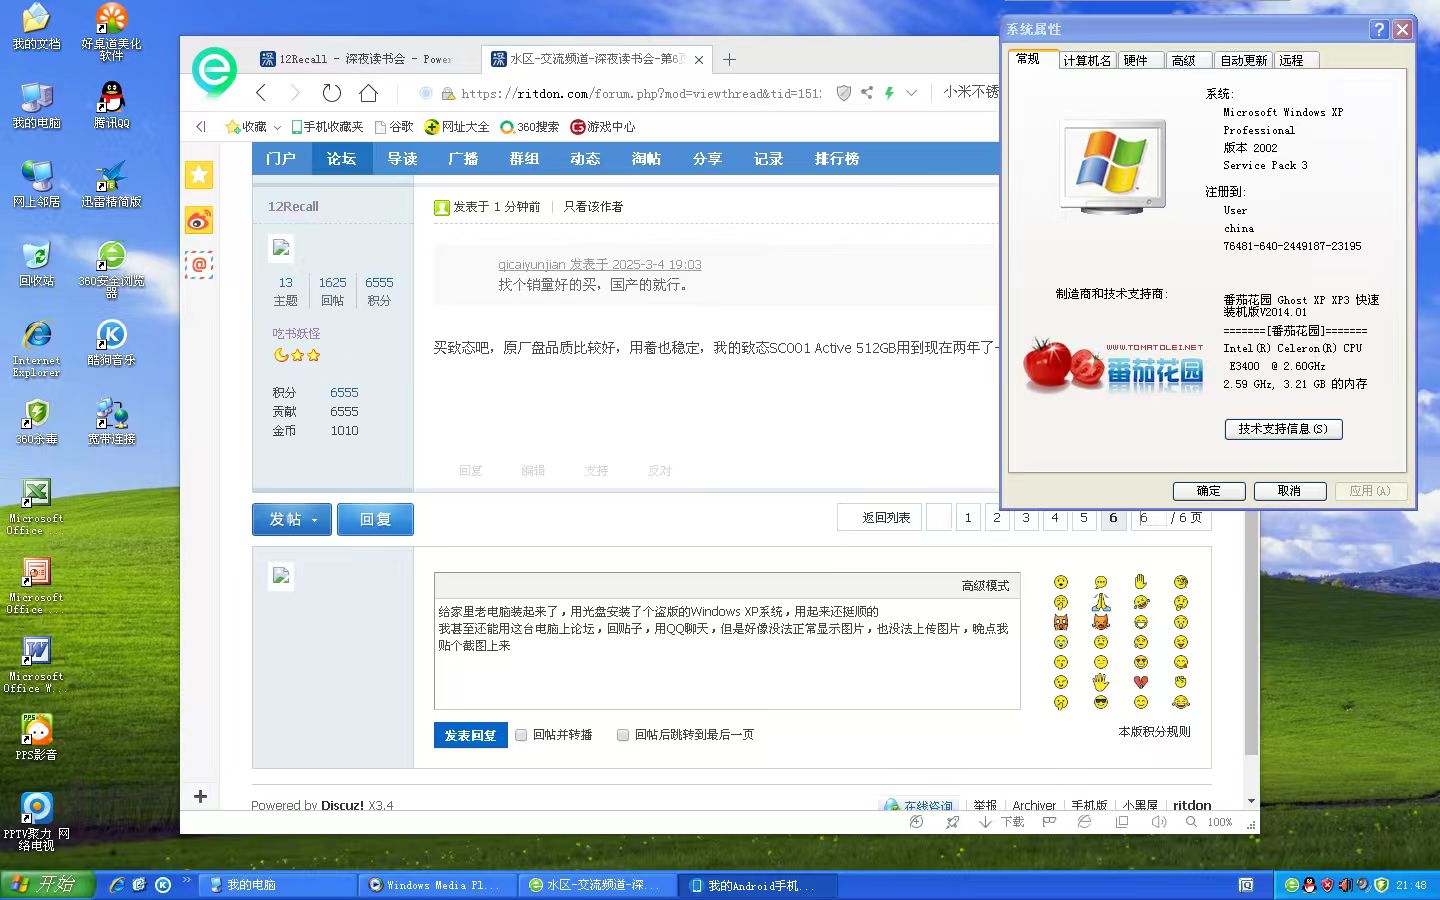Open the download manager arrow icon
This screenshot has height=900, width=1440.
click(985, 822)
